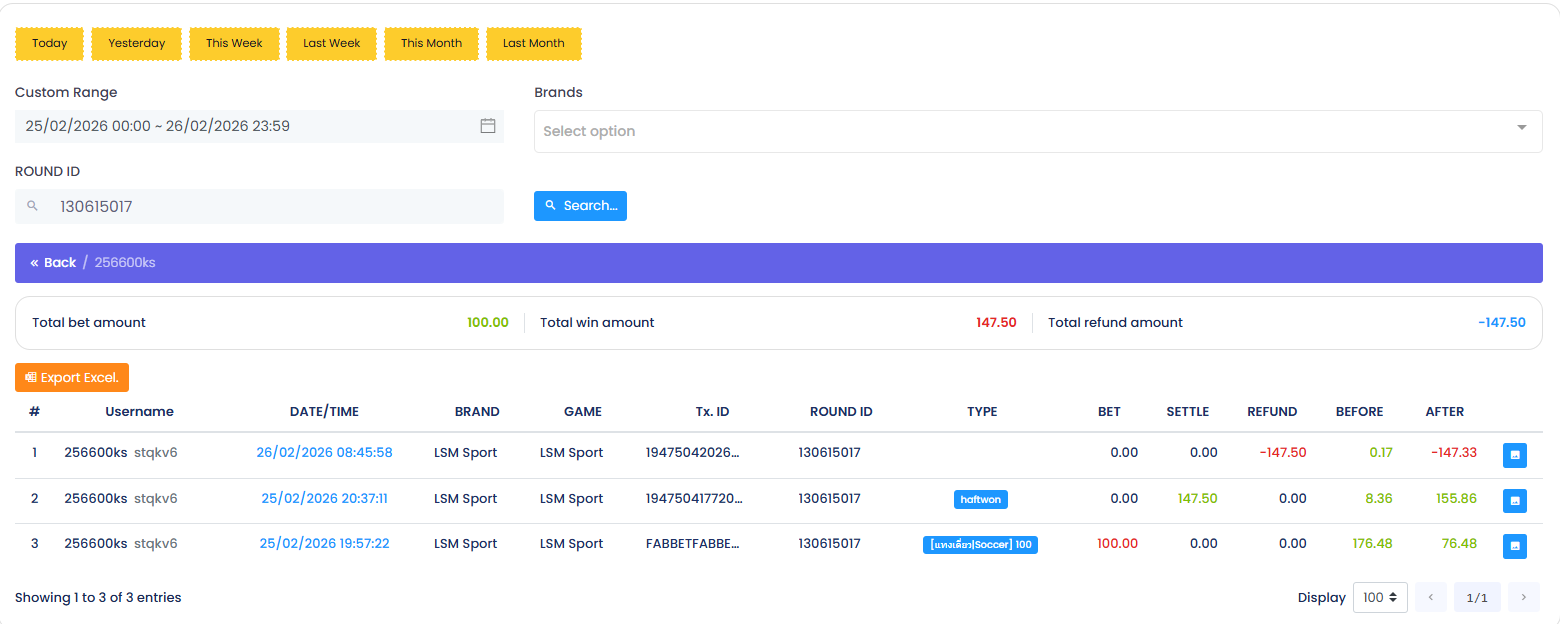Click the haftwon type badge
Screen dimensions: 1560x624
tap(980, 499)
